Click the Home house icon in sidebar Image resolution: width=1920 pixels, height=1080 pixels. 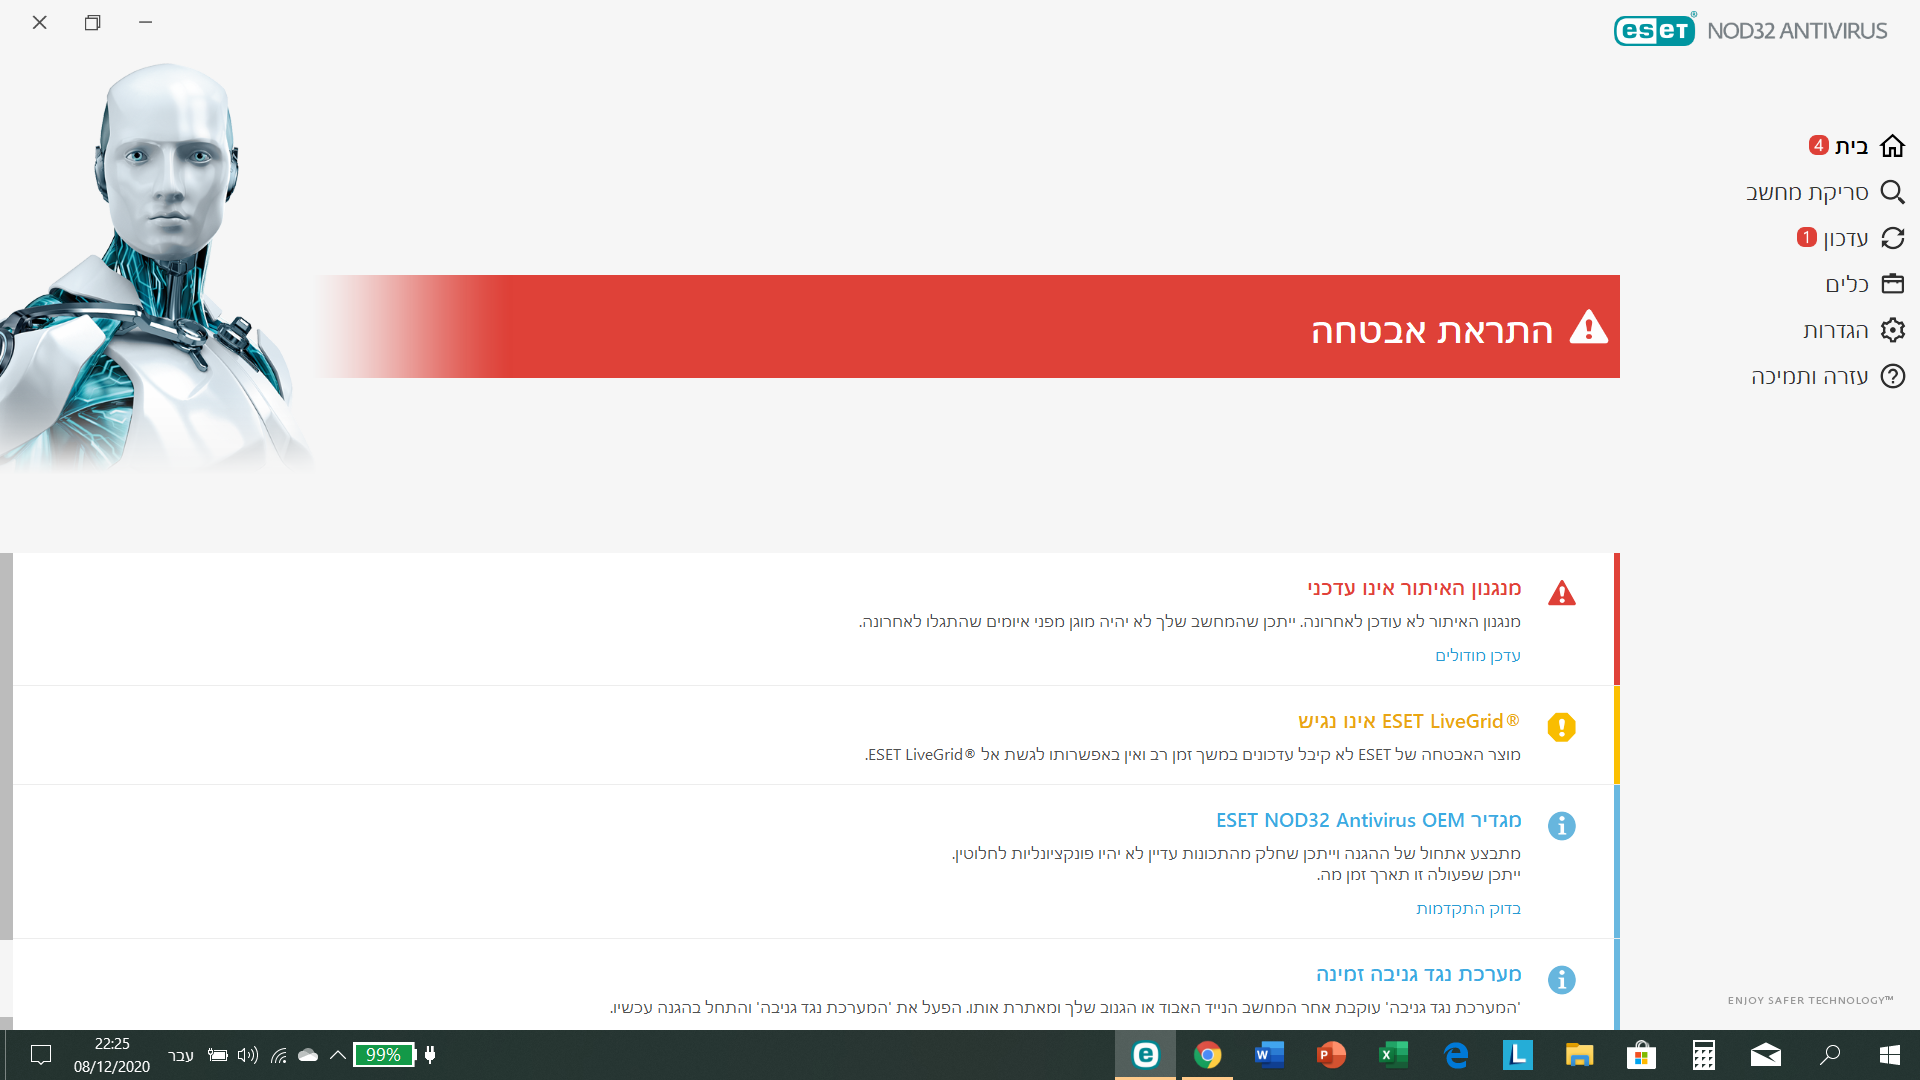[1892, 146]
